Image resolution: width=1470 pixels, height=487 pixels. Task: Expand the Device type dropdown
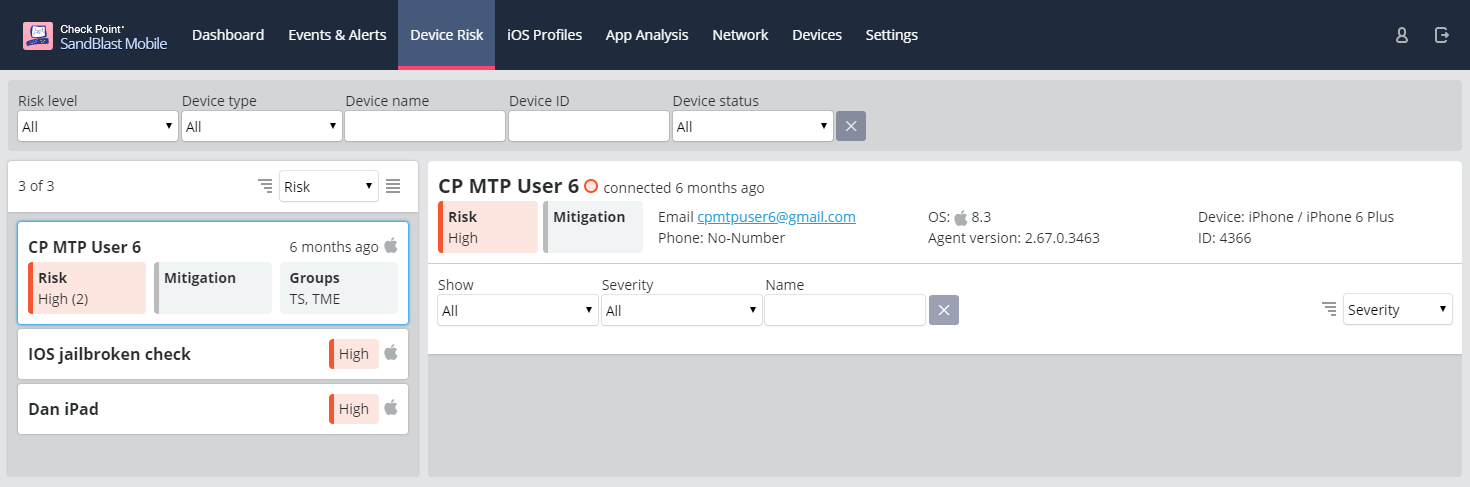pyautogui.click(x=262, y=126)
